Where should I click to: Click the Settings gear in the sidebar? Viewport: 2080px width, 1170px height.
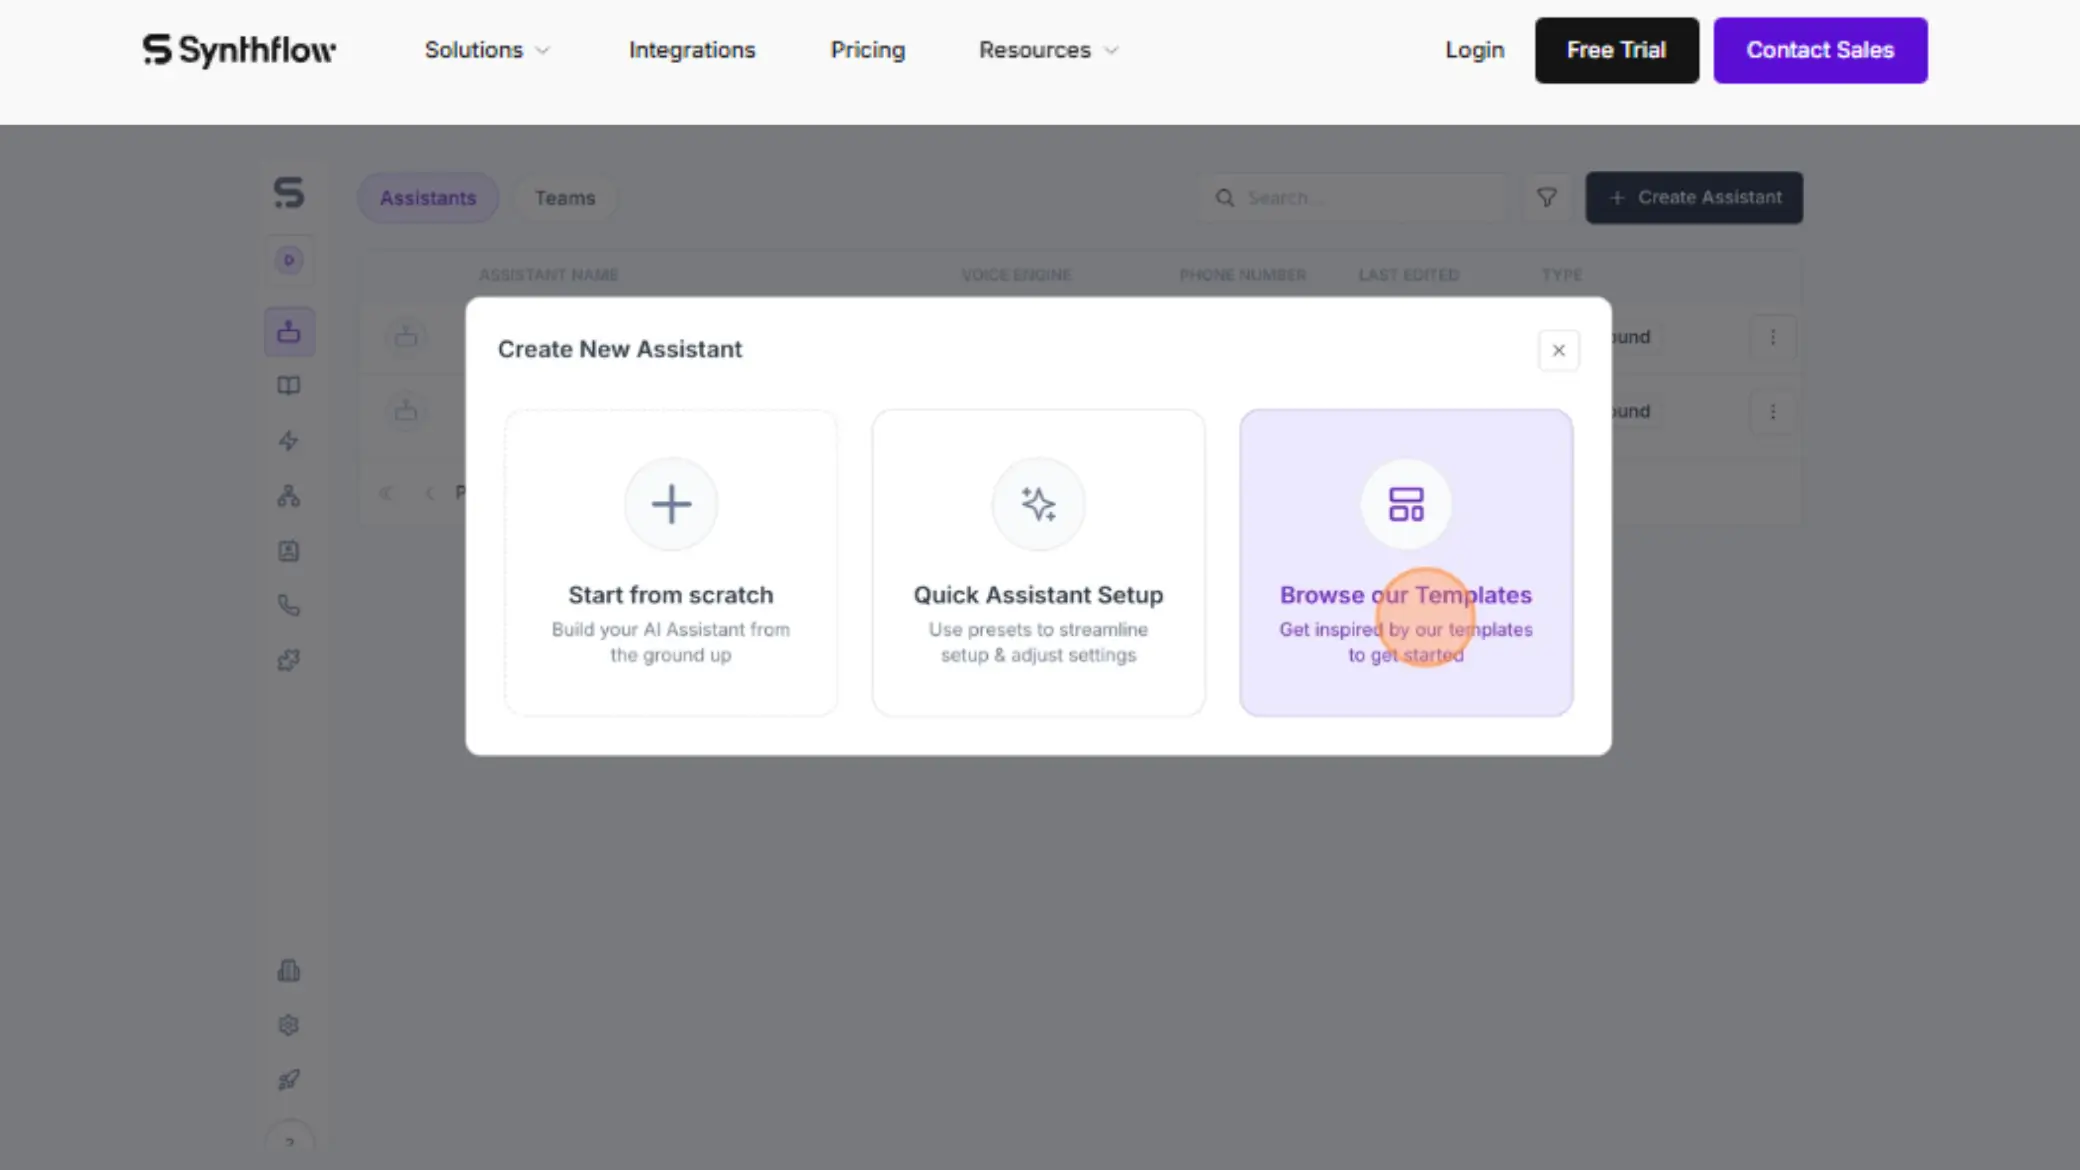(289, 1025)
